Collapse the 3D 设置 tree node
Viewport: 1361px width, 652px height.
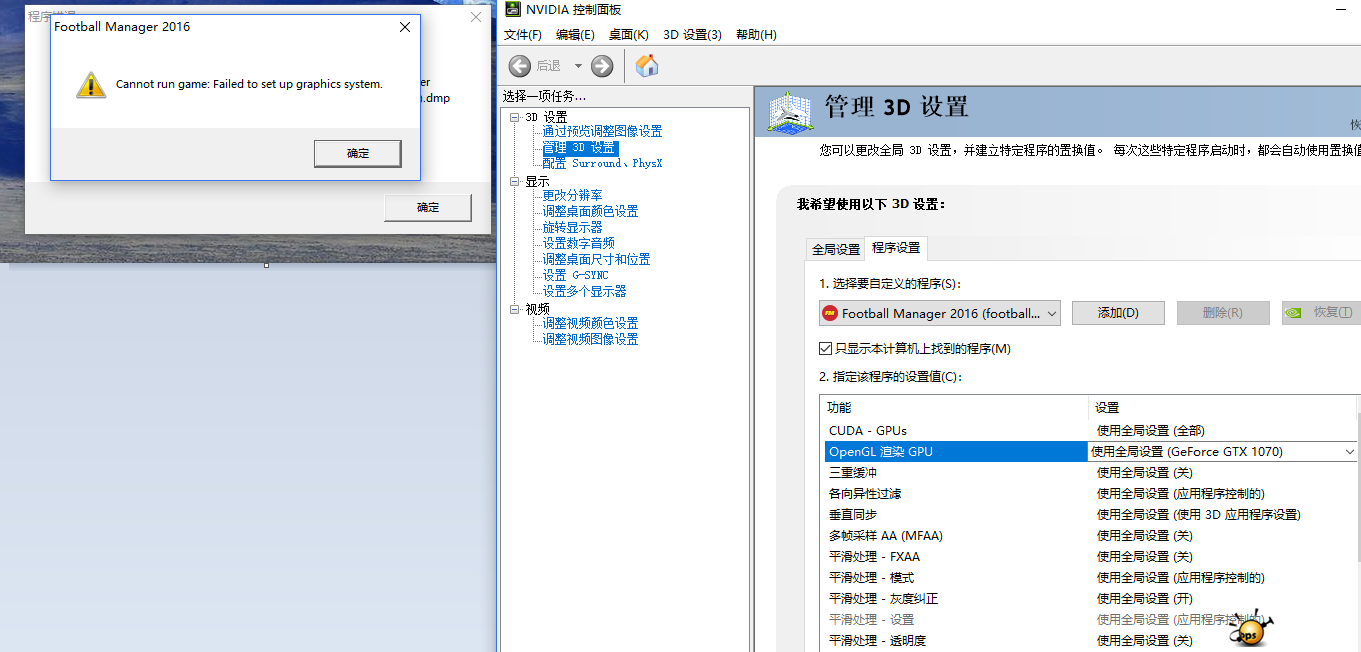(x=515, y=118)
